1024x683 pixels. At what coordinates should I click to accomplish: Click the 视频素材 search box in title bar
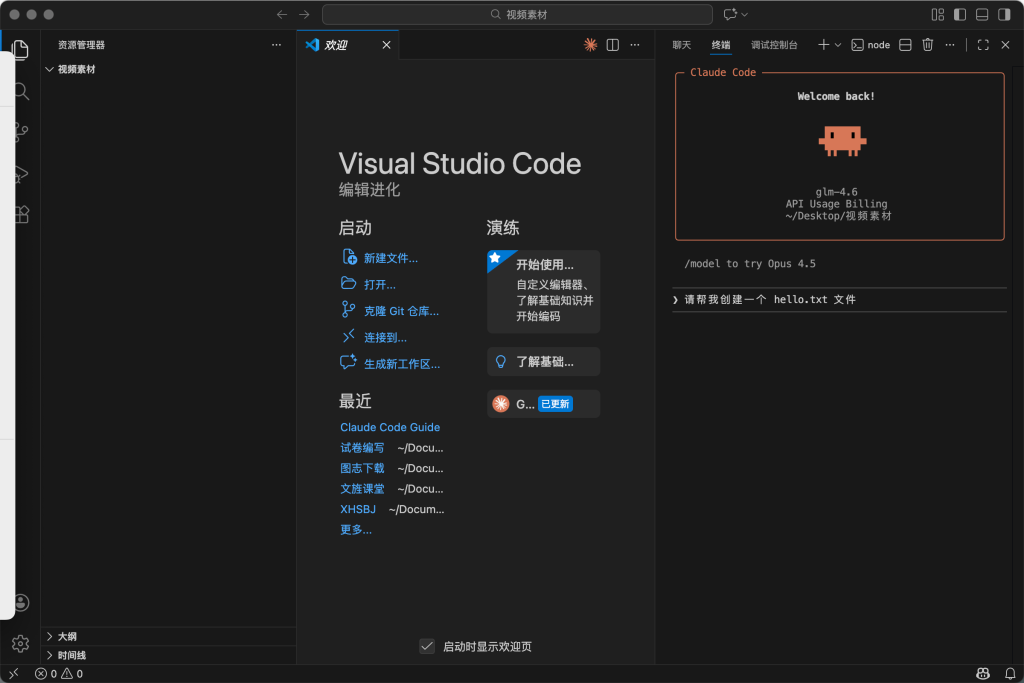pos(517,15)
